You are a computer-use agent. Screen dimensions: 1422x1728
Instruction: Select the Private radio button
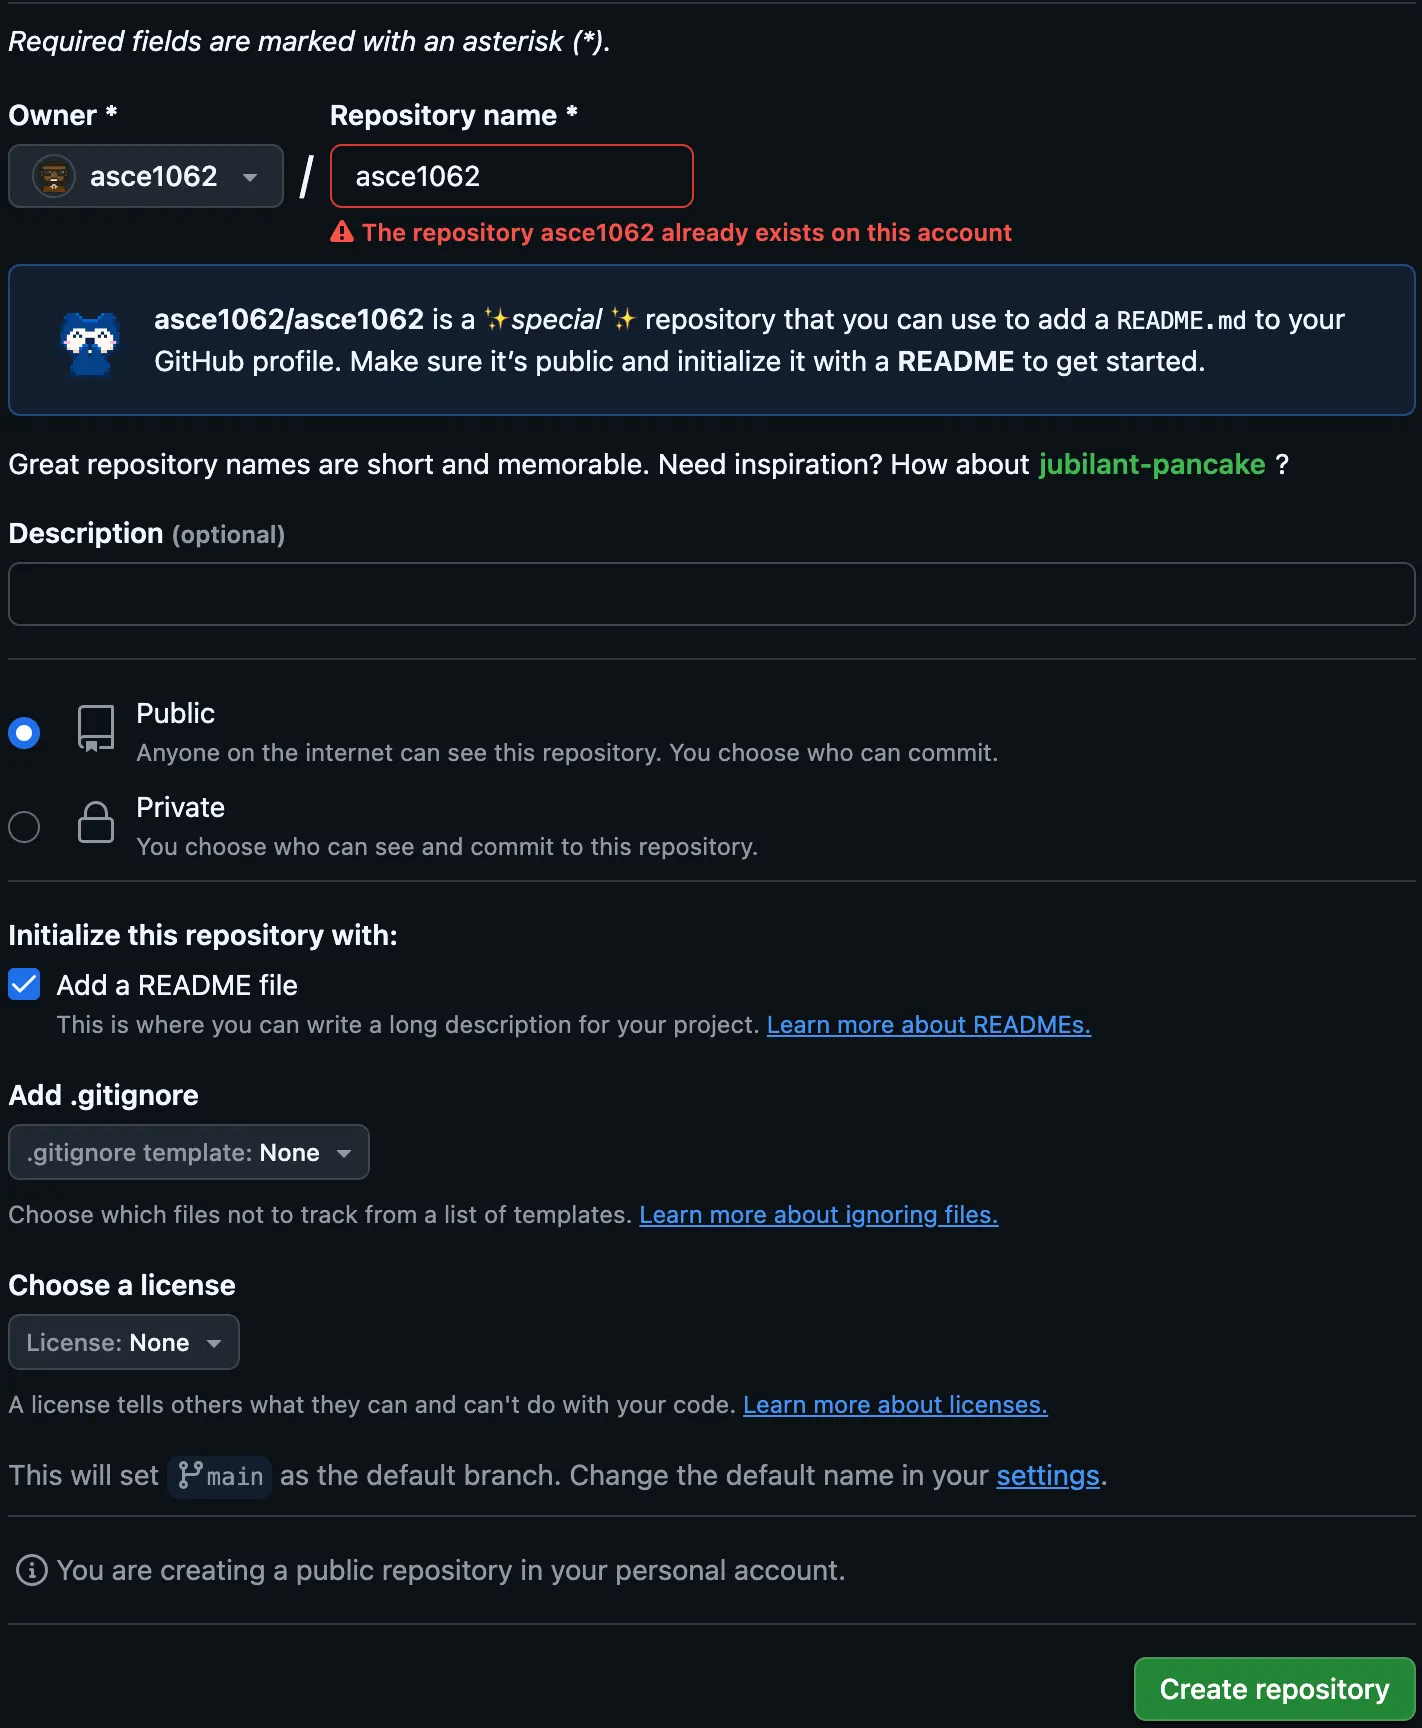[24, 827]
